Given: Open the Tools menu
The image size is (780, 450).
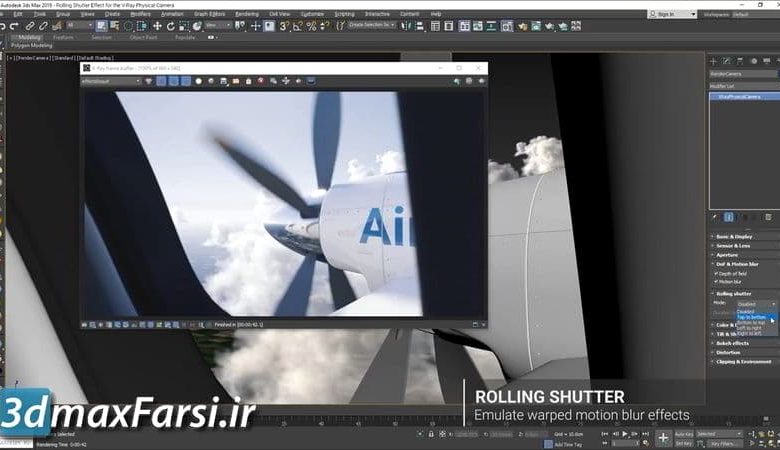Looking at the screenshot, I should pyautogui.click(x=39, y=14).
